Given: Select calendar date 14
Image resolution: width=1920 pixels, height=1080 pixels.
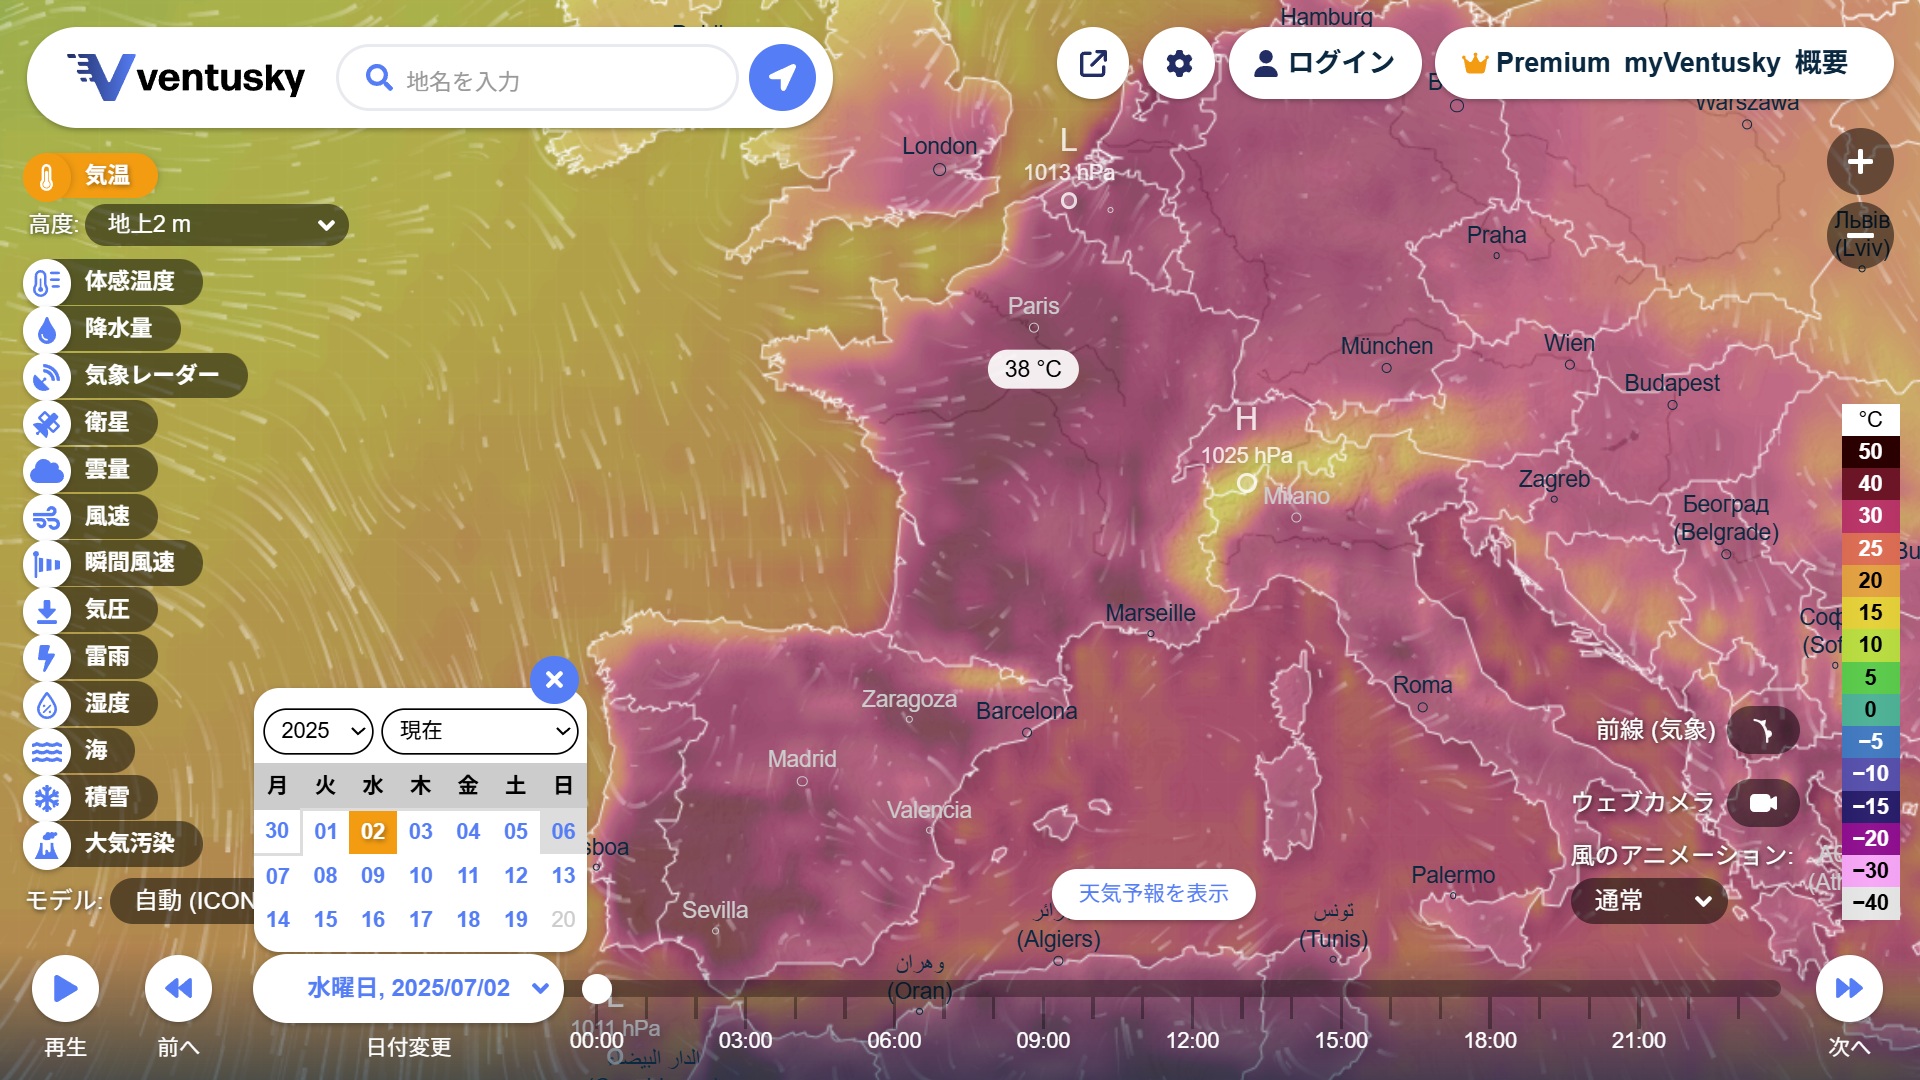Looking at the screenshot, I should (277, 920).
